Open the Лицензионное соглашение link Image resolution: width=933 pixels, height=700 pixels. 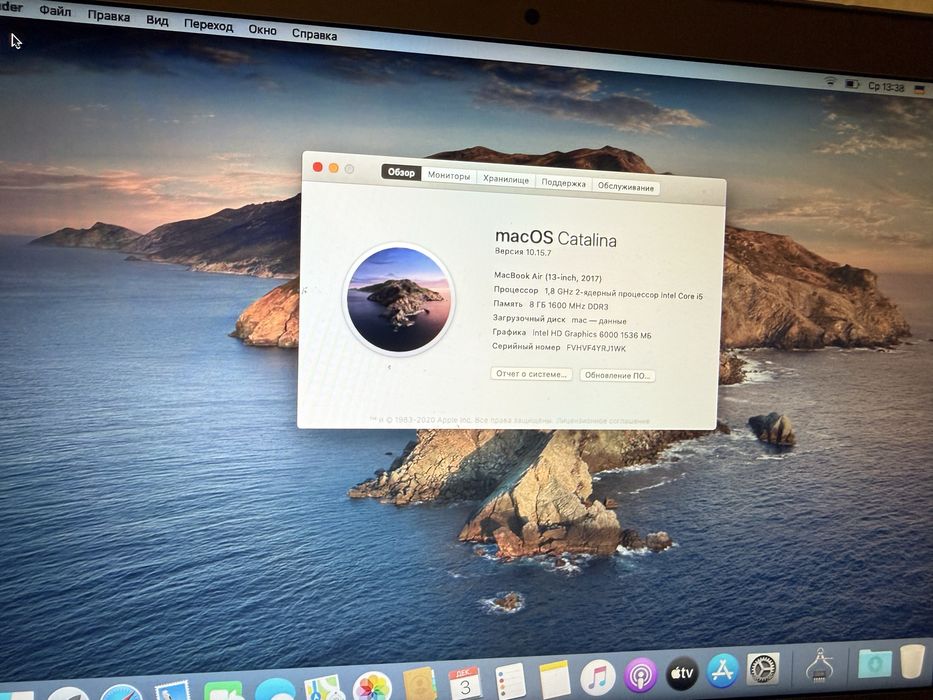[x=602, y=421]
